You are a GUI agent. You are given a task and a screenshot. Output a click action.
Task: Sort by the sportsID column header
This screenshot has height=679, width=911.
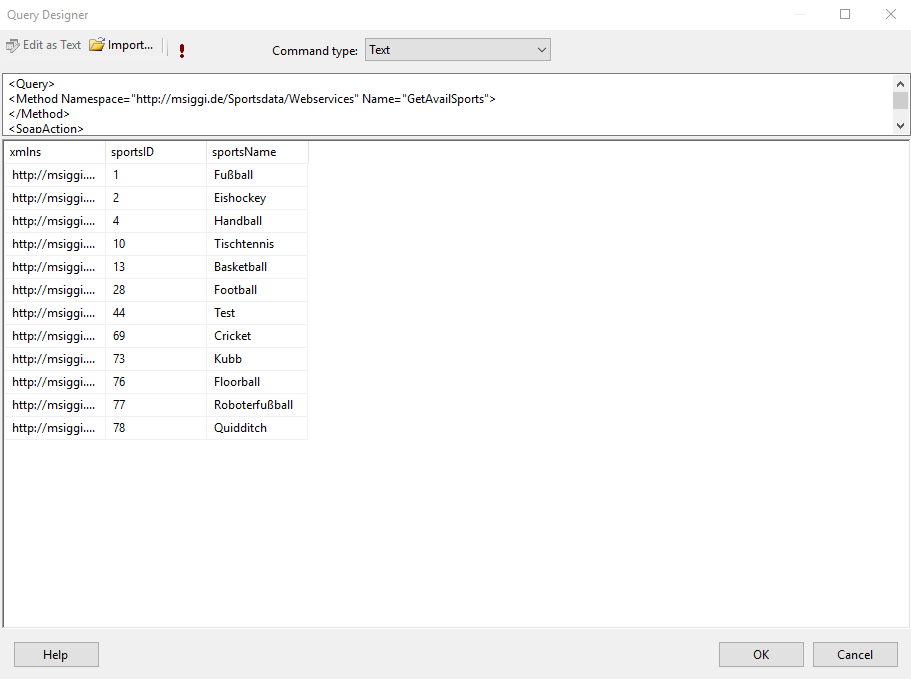[155, 152]
